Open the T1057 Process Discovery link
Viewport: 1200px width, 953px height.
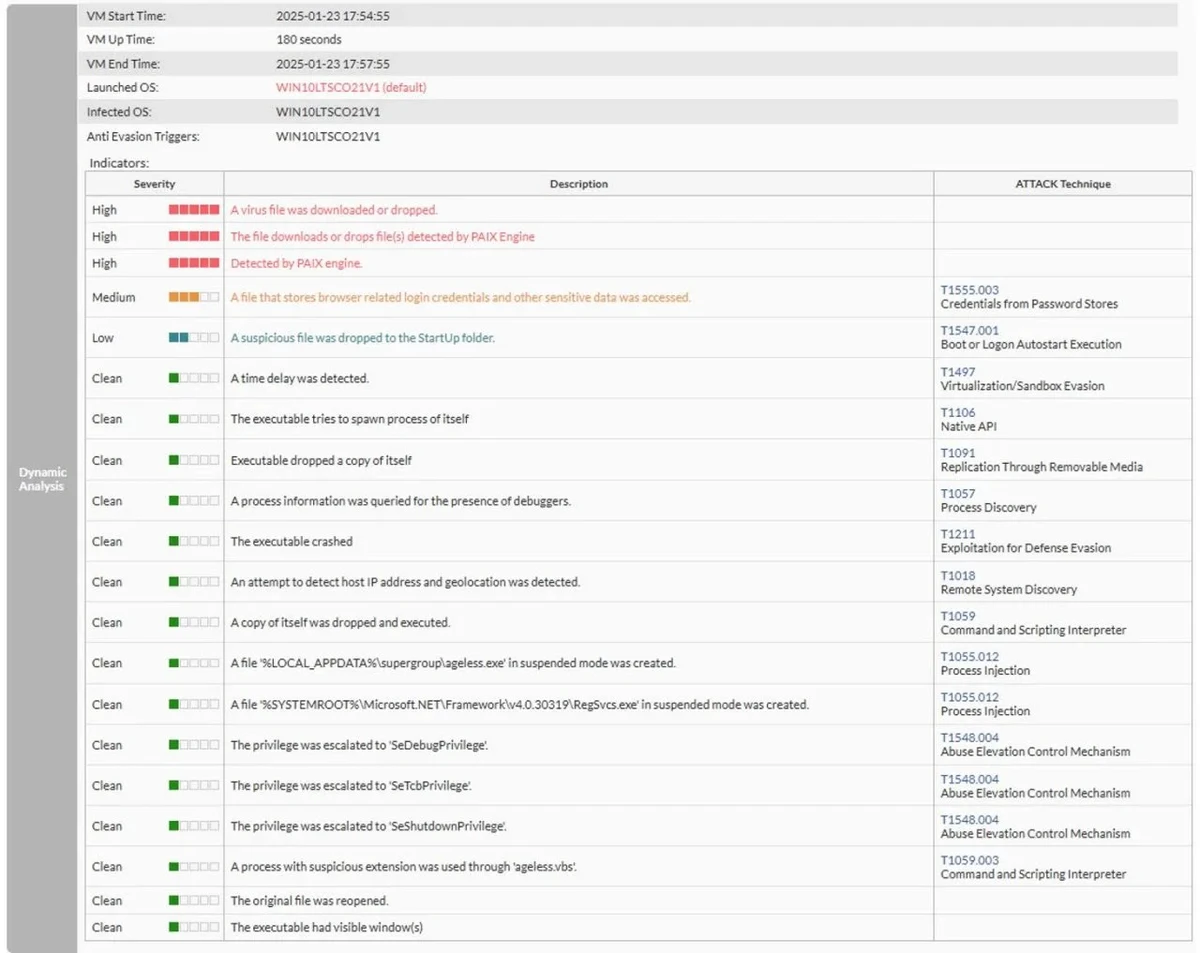(x=957, y=494)
